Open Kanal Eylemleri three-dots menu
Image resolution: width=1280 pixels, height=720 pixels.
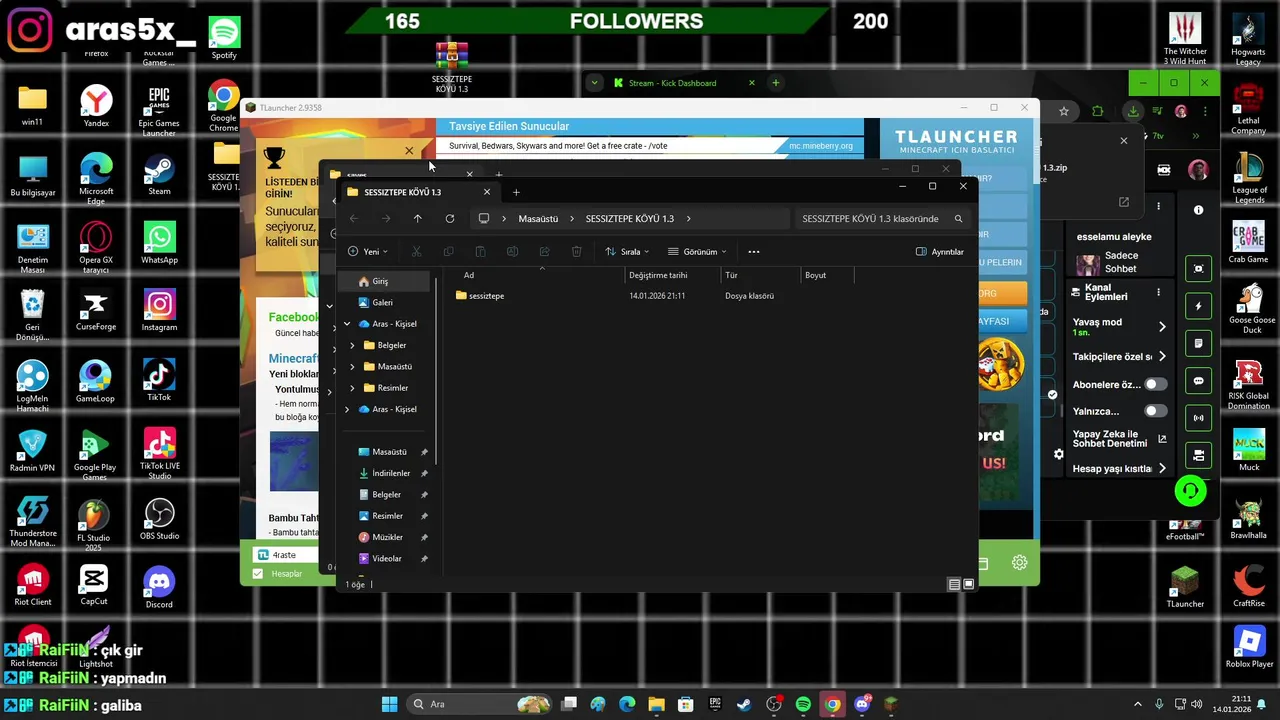[1158, 292]
